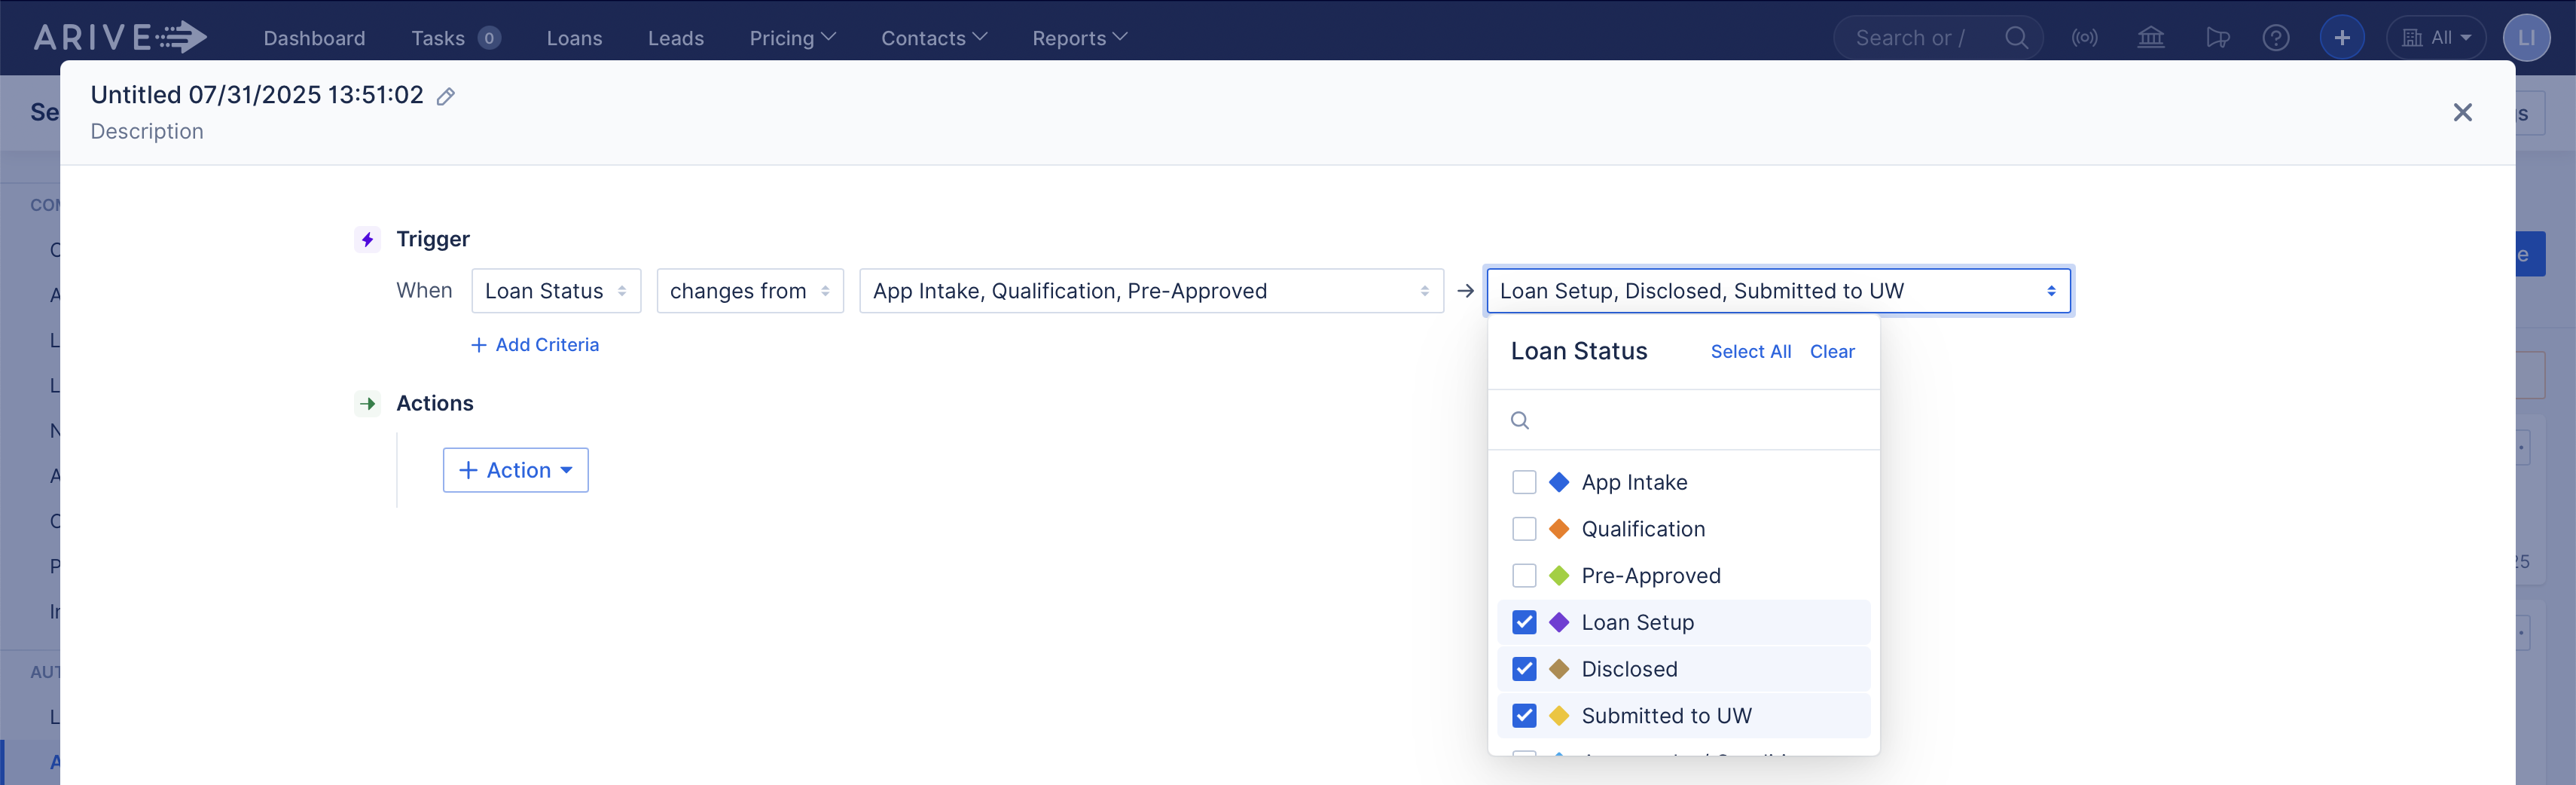Collapse the Loan Setup, Disclosed, Submitted dropdown

click(1779, 291)
